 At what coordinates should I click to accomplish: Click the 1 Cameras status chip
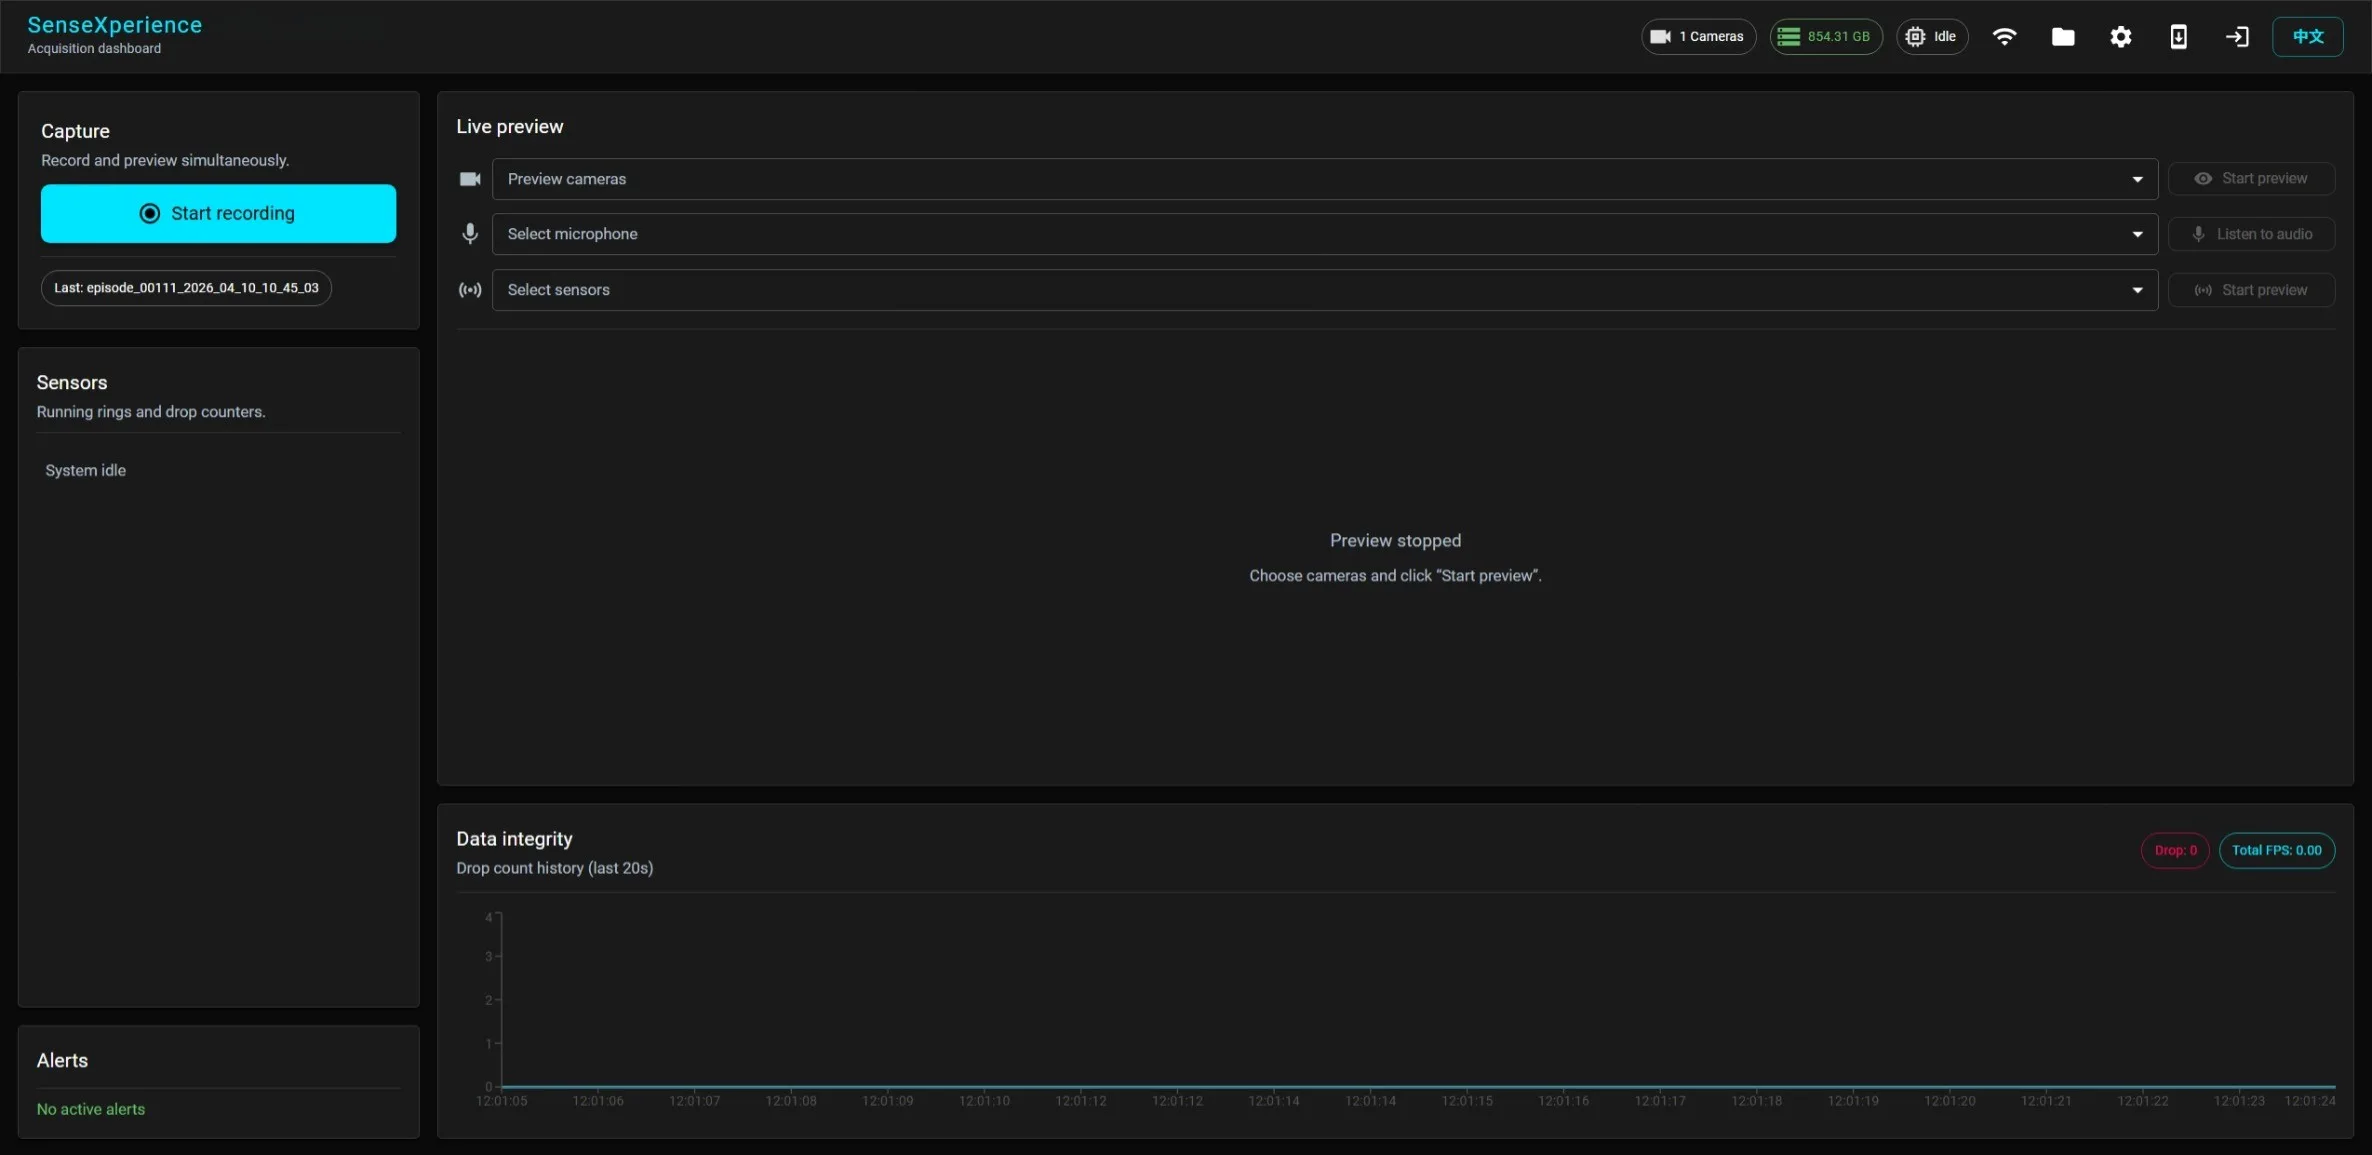(1698, 37)
